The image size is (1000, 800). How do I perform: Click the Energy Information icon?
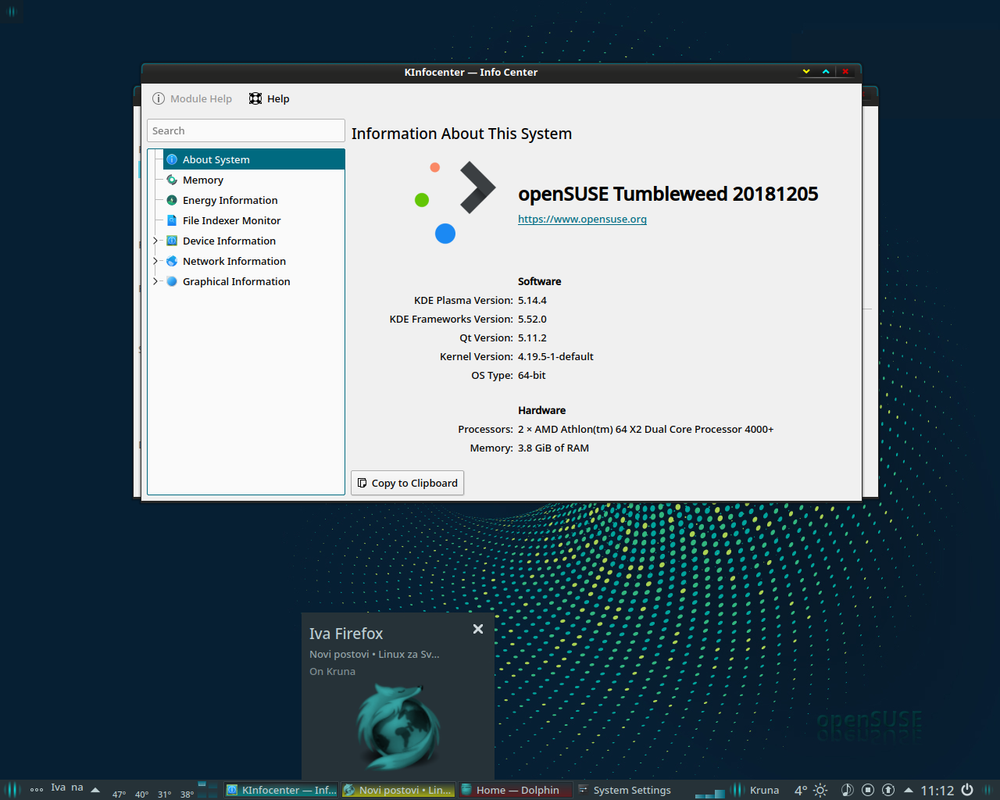[172, 200]
